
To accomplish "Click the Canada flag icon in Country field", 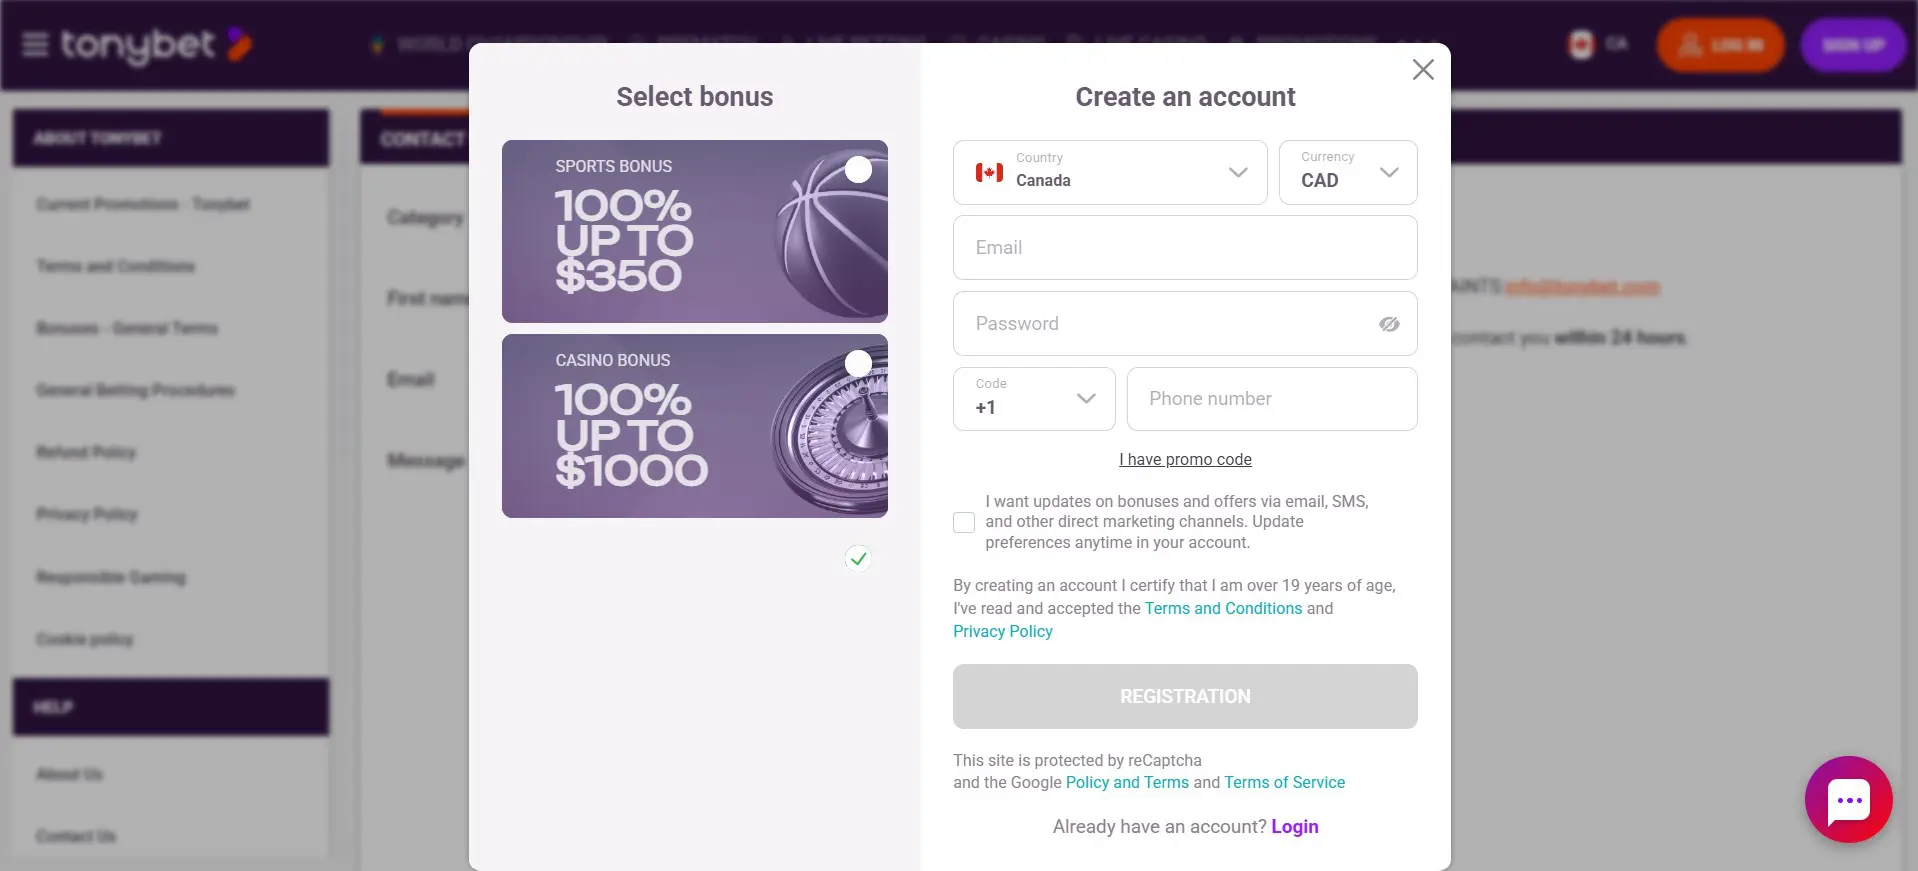I will tap(989, 172).
